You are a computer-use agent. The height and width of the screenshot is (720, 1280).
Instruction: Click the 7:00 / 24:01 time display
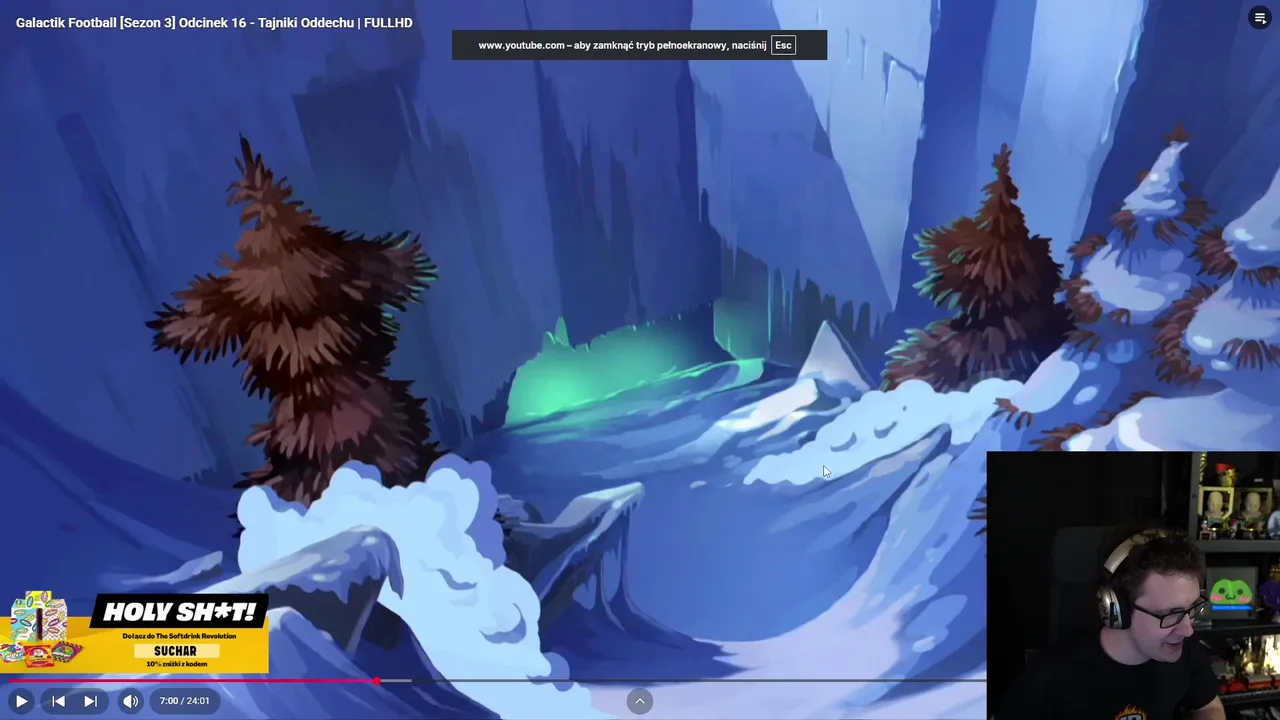point(184,701)
